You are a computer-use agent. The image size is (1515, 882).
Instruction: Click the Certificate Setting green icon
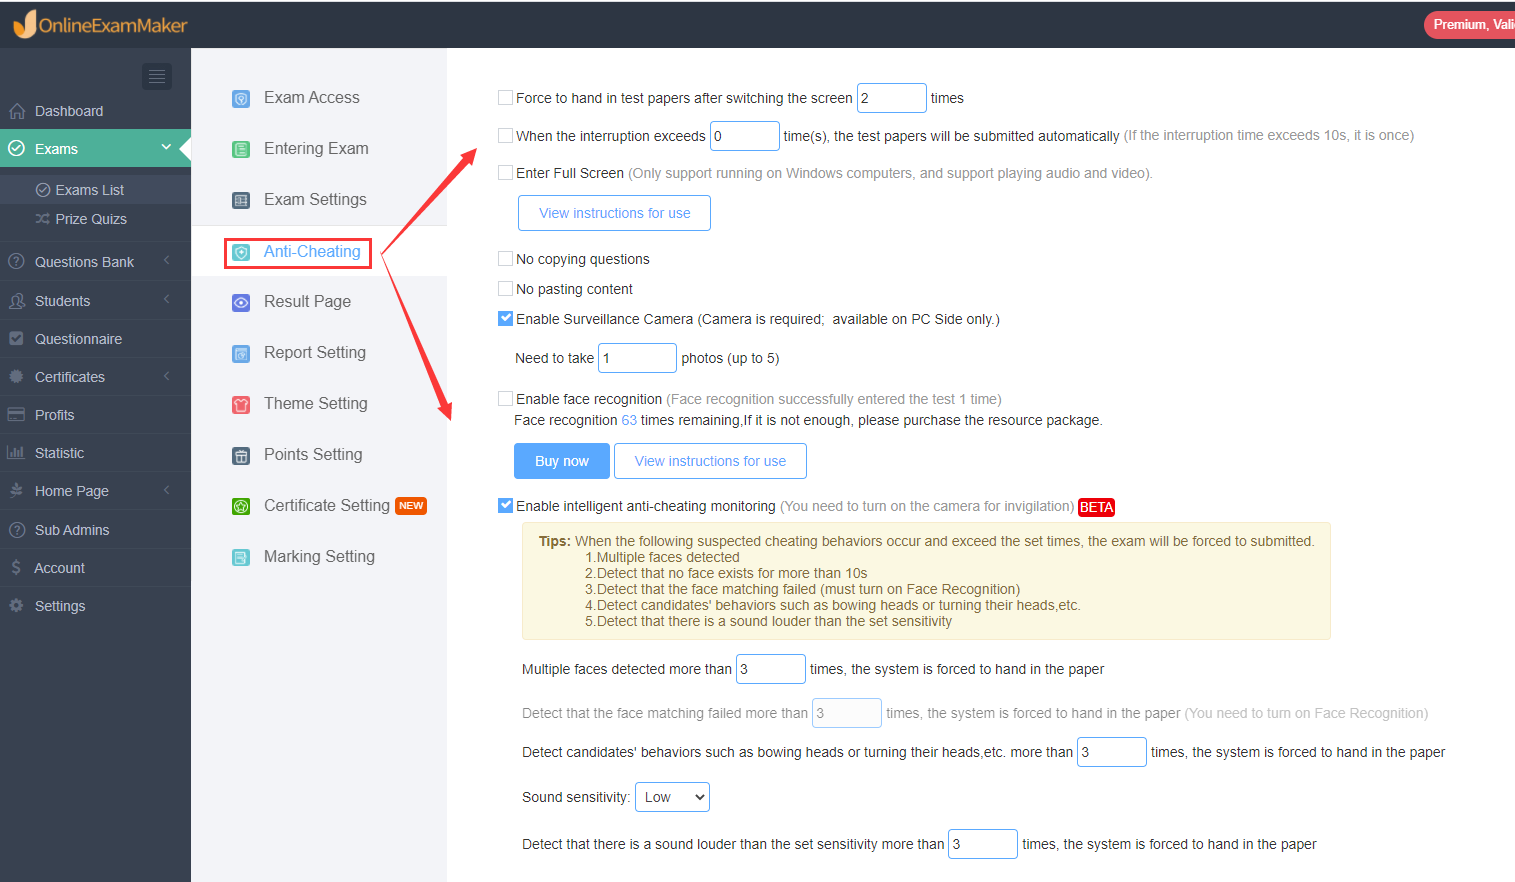241,507
